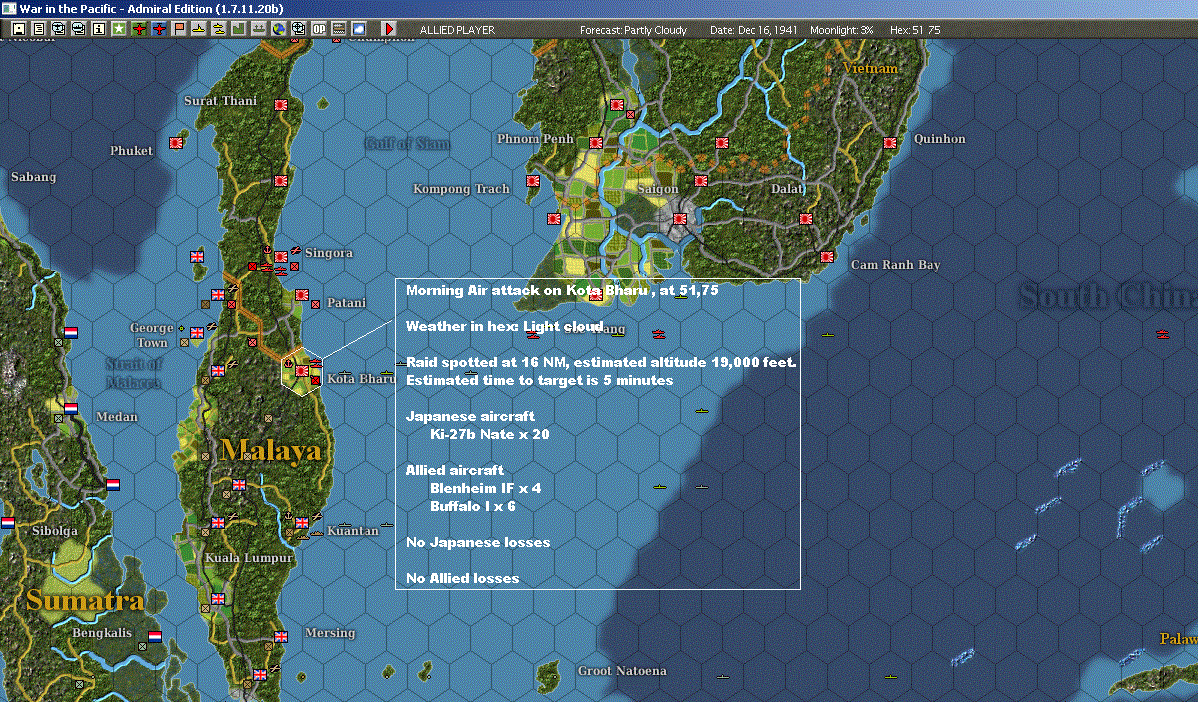The width and height of the screenshot is (1198, 702).
Task: Select the Japanese flag at Cam Ranh Bay
Action: click(827, 257)
